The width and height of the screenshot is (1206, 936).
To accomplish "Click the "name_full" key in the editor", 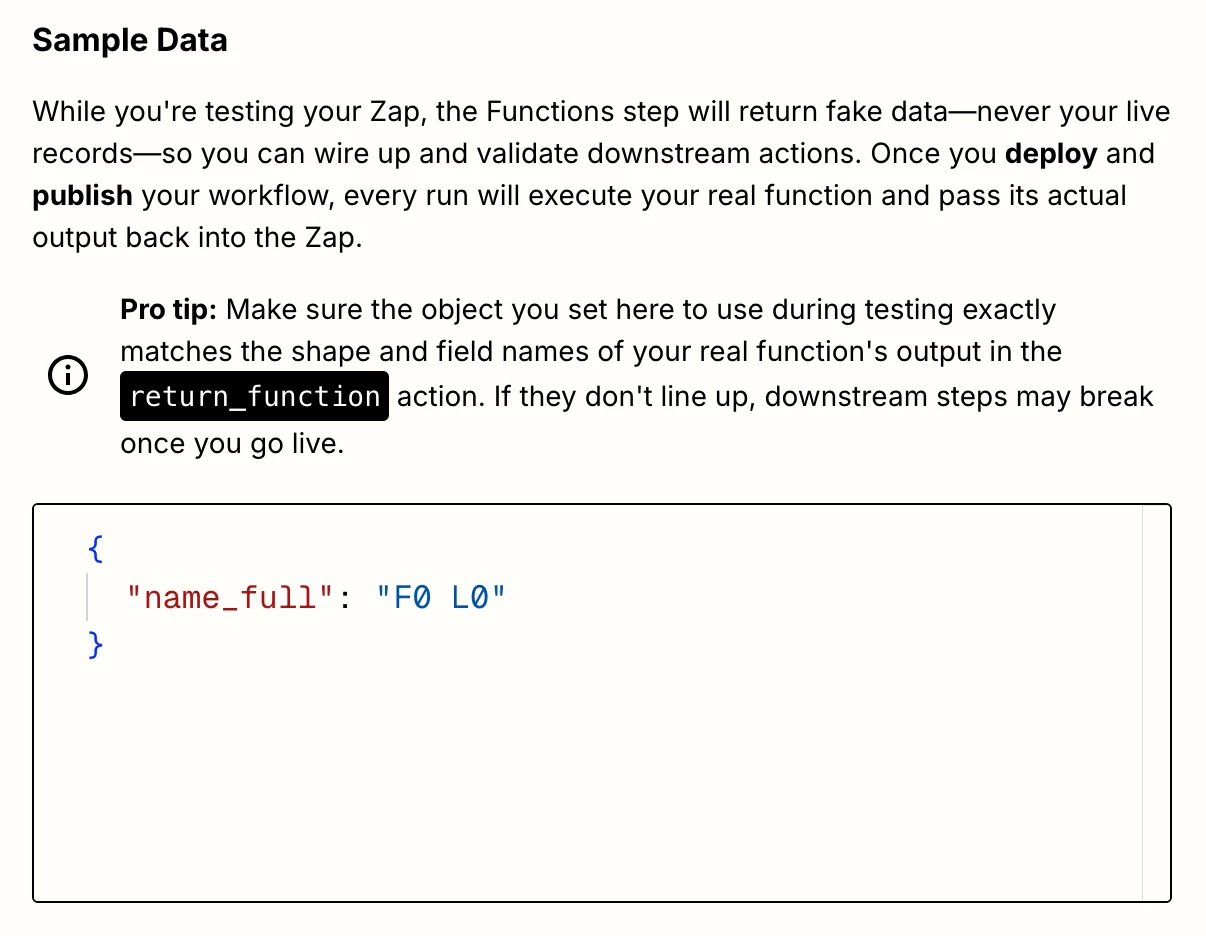I will pos(228,598).
